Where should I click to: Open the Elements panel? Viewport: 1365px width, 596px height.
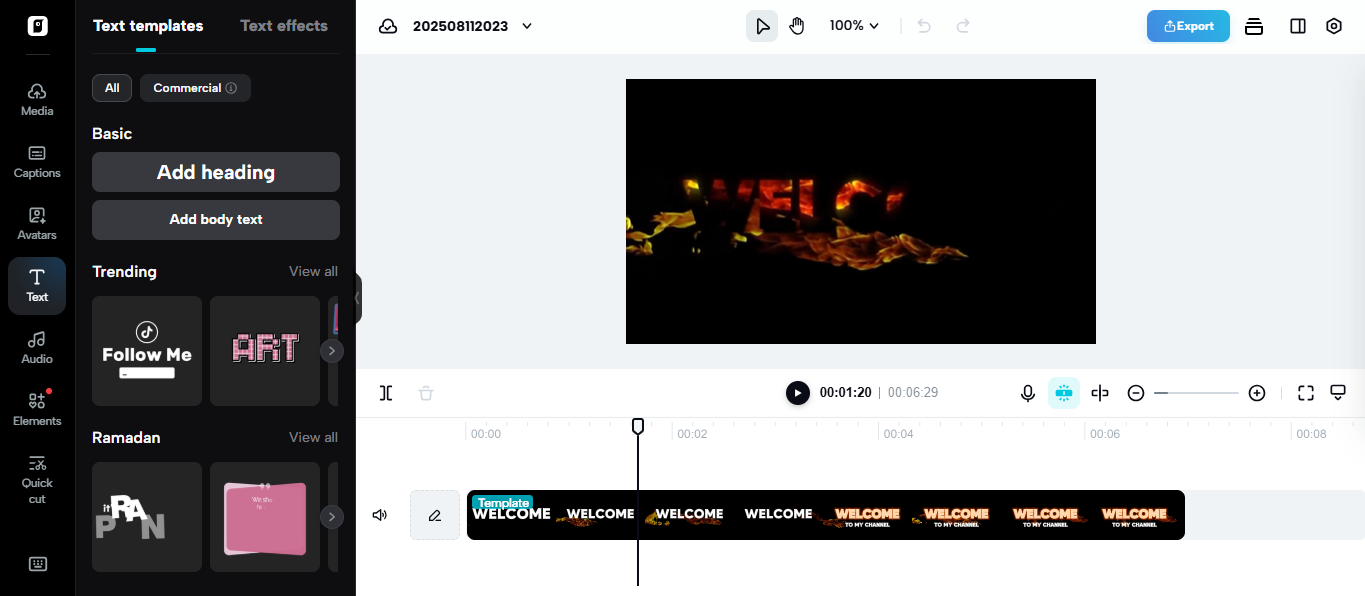pos(36,407)
